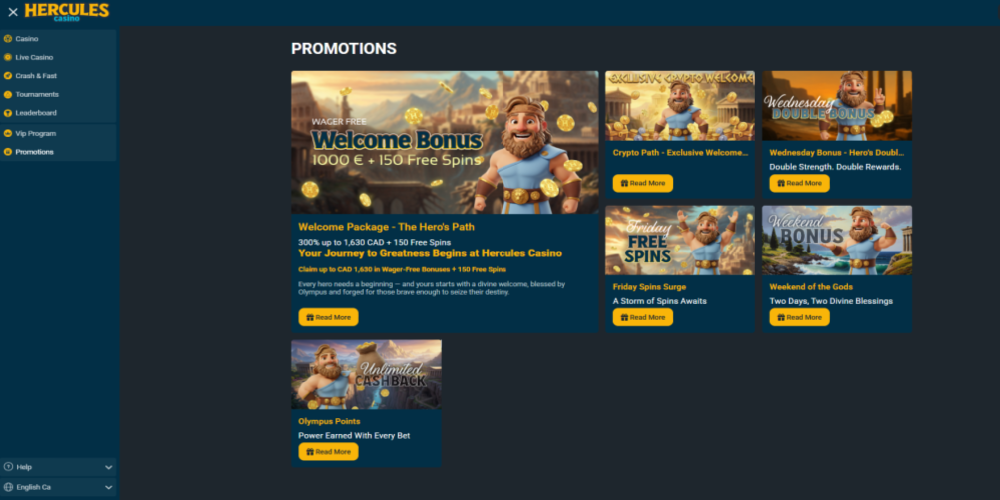Open Tournaments via its sidebar icon

[x=8, y=94]
